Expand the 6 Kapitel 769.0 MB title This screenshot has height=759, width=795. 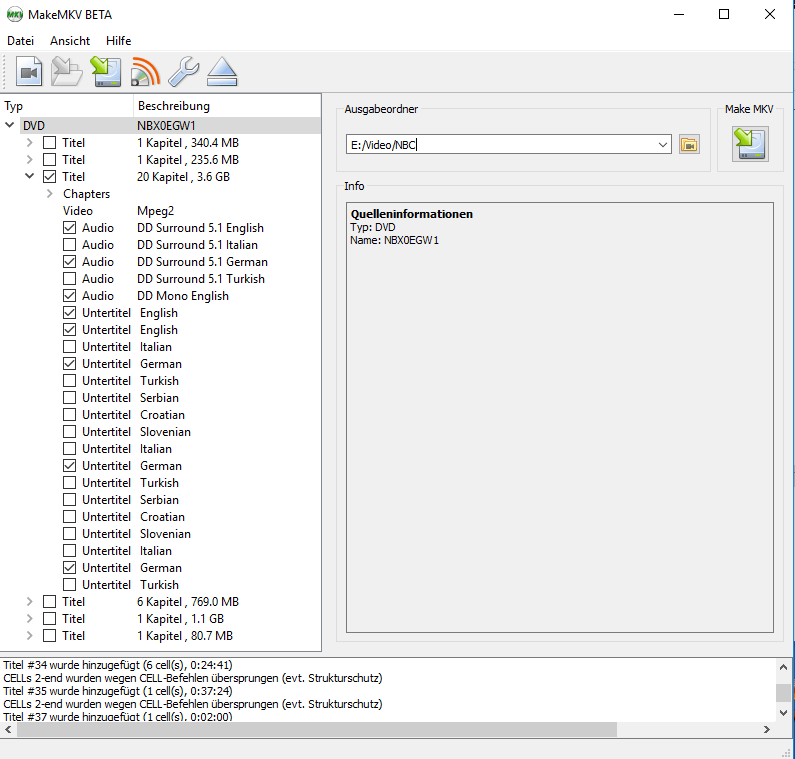(29, 602)
